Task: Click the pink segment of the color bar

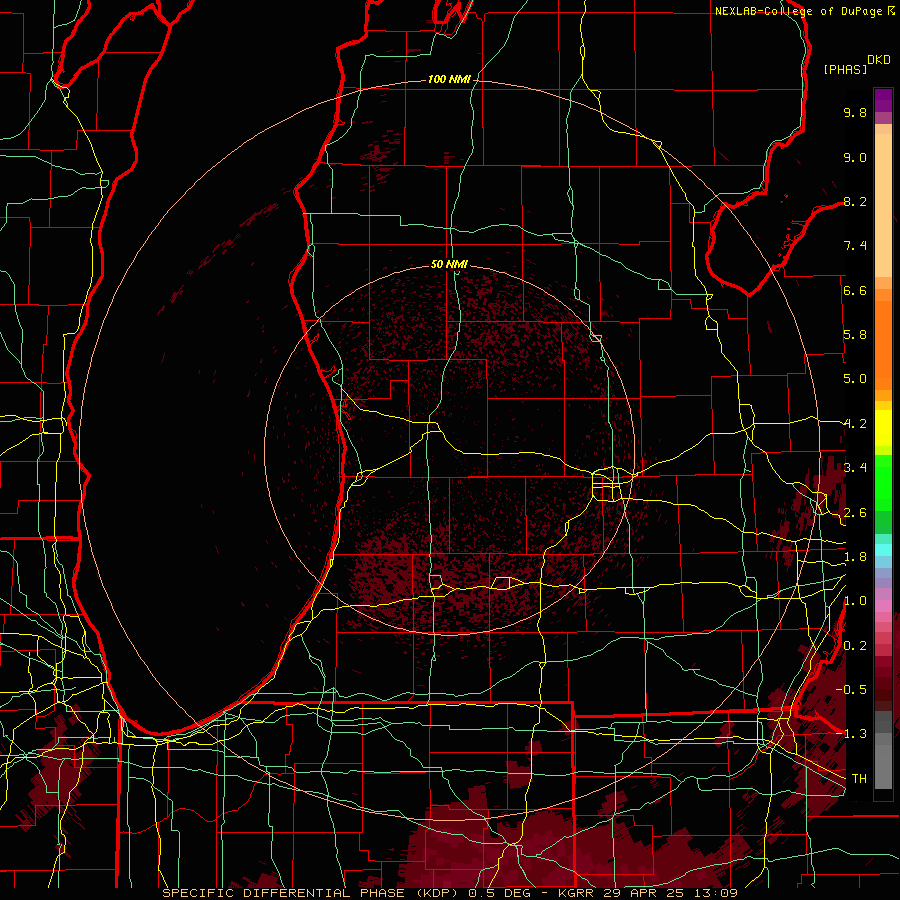Action: click(x=883, y=606)
